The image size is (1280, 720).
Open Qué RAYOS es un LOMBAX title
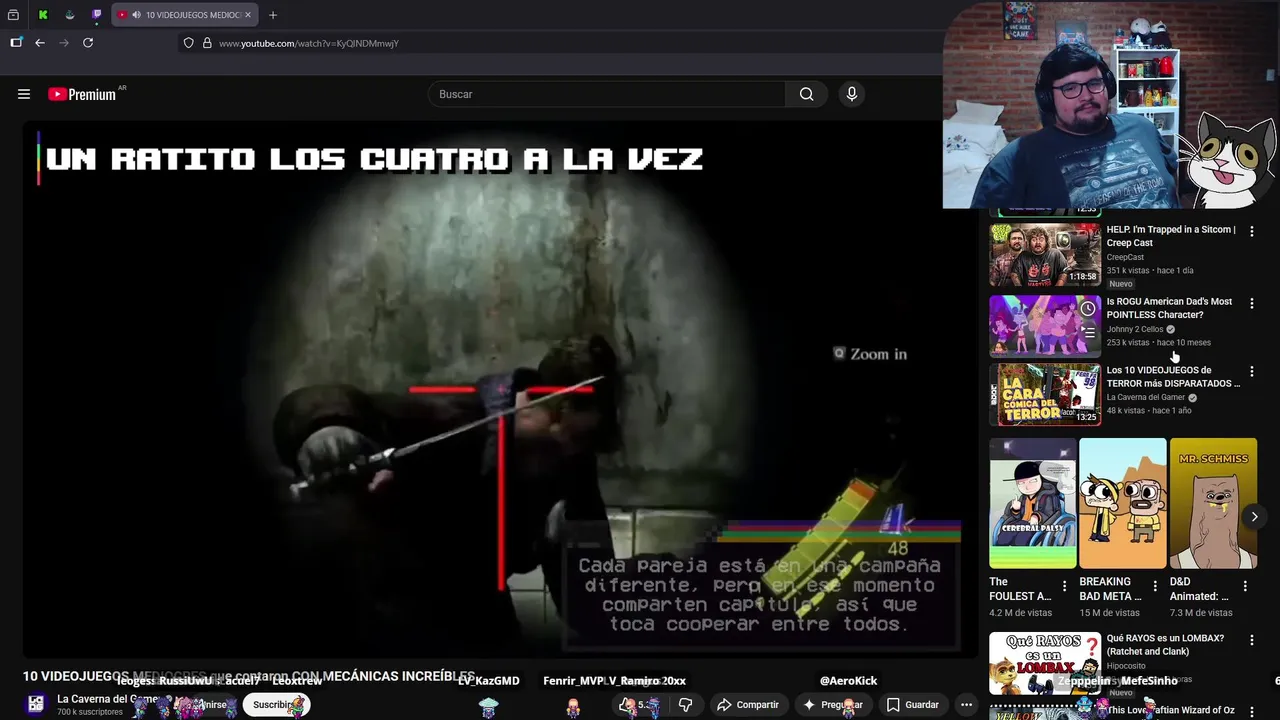(x=1165, y=644)
